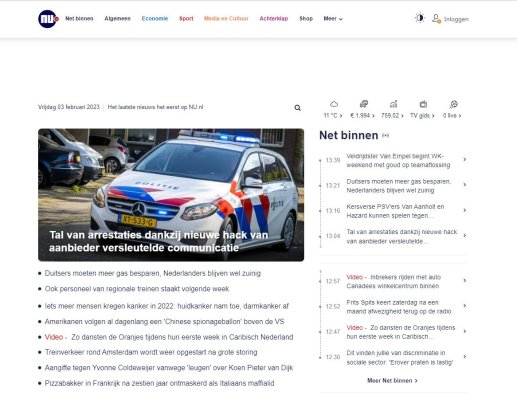Open the Shop link in navigation

click(x=306, y=19)
